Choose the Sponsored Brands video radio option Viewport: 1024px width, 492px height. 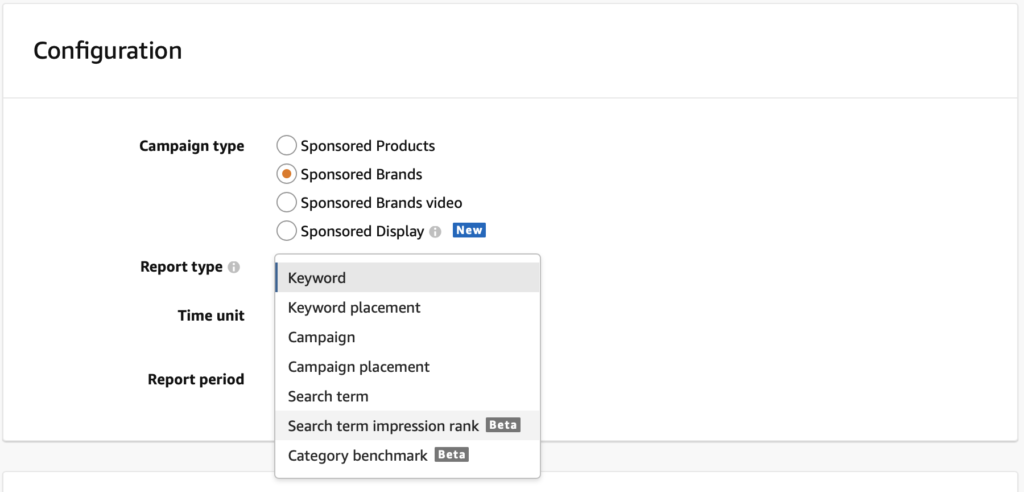(x=286, y=202)
